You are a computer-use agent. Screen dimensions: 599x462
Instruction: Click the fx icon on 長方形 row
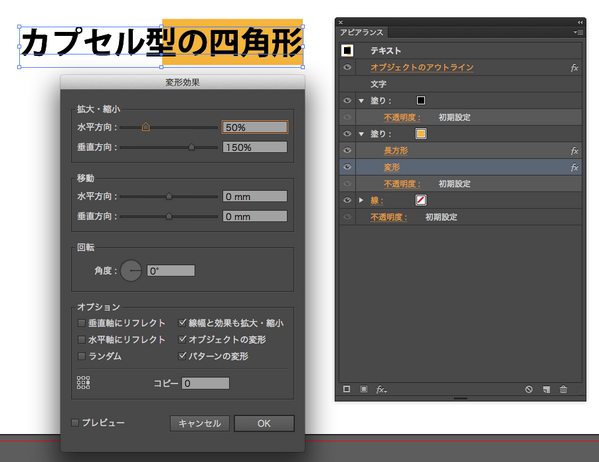coord(574,151)
